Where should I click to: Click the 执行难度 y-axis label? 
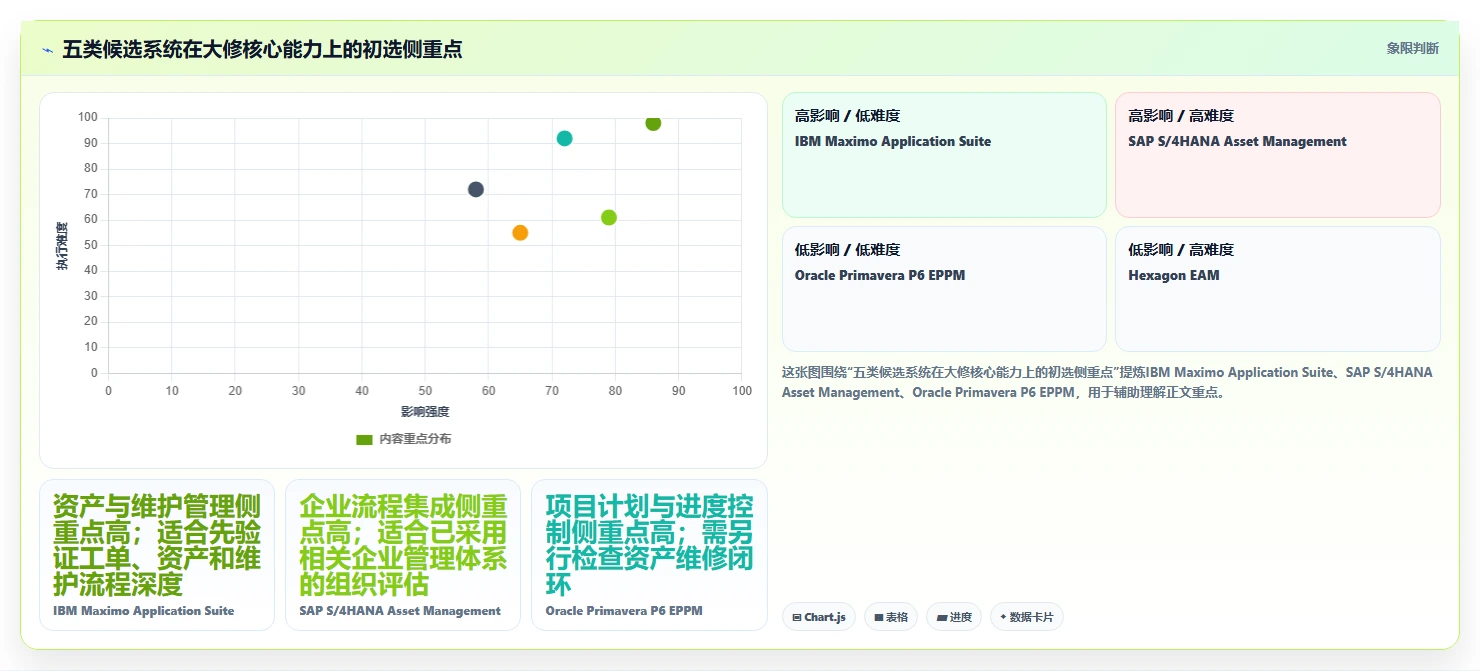tap(62, 246)
